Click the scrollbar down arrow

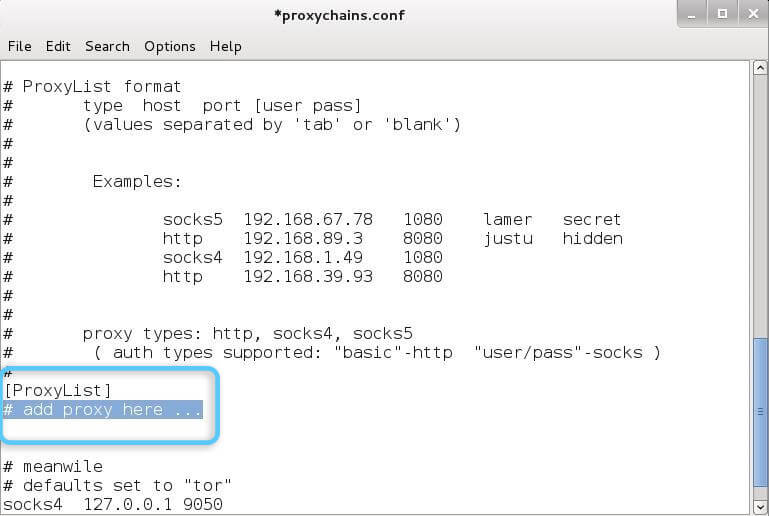pos(760,506)
